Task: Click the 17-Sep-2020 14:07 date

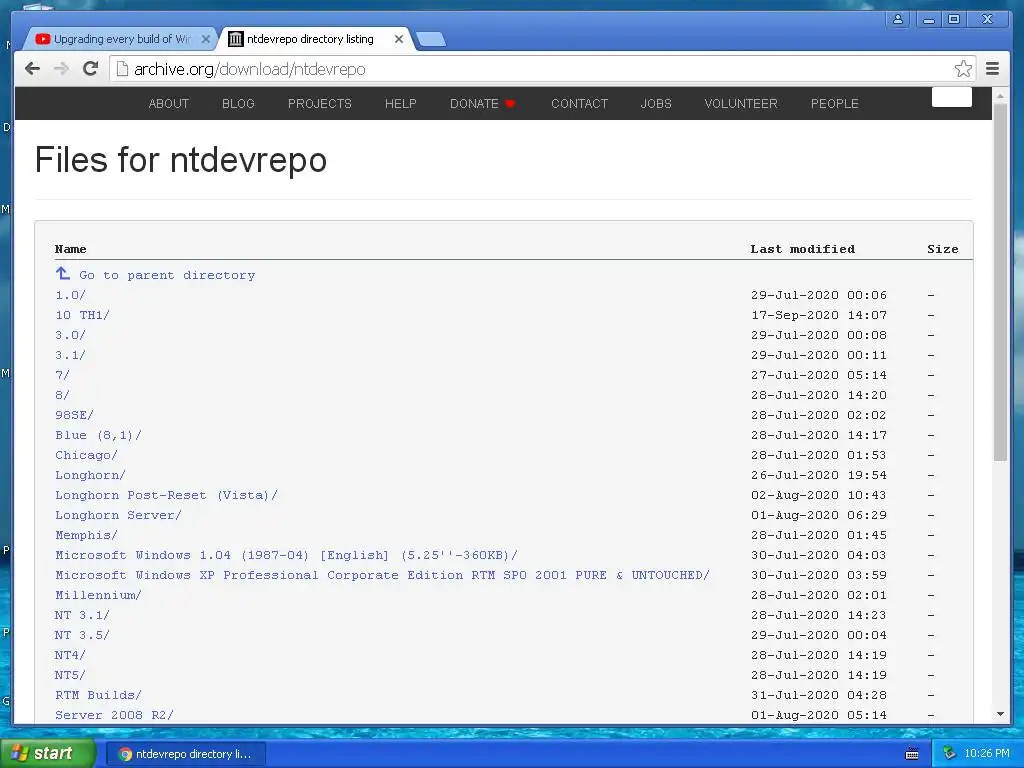Action: (x=819, y=315)
